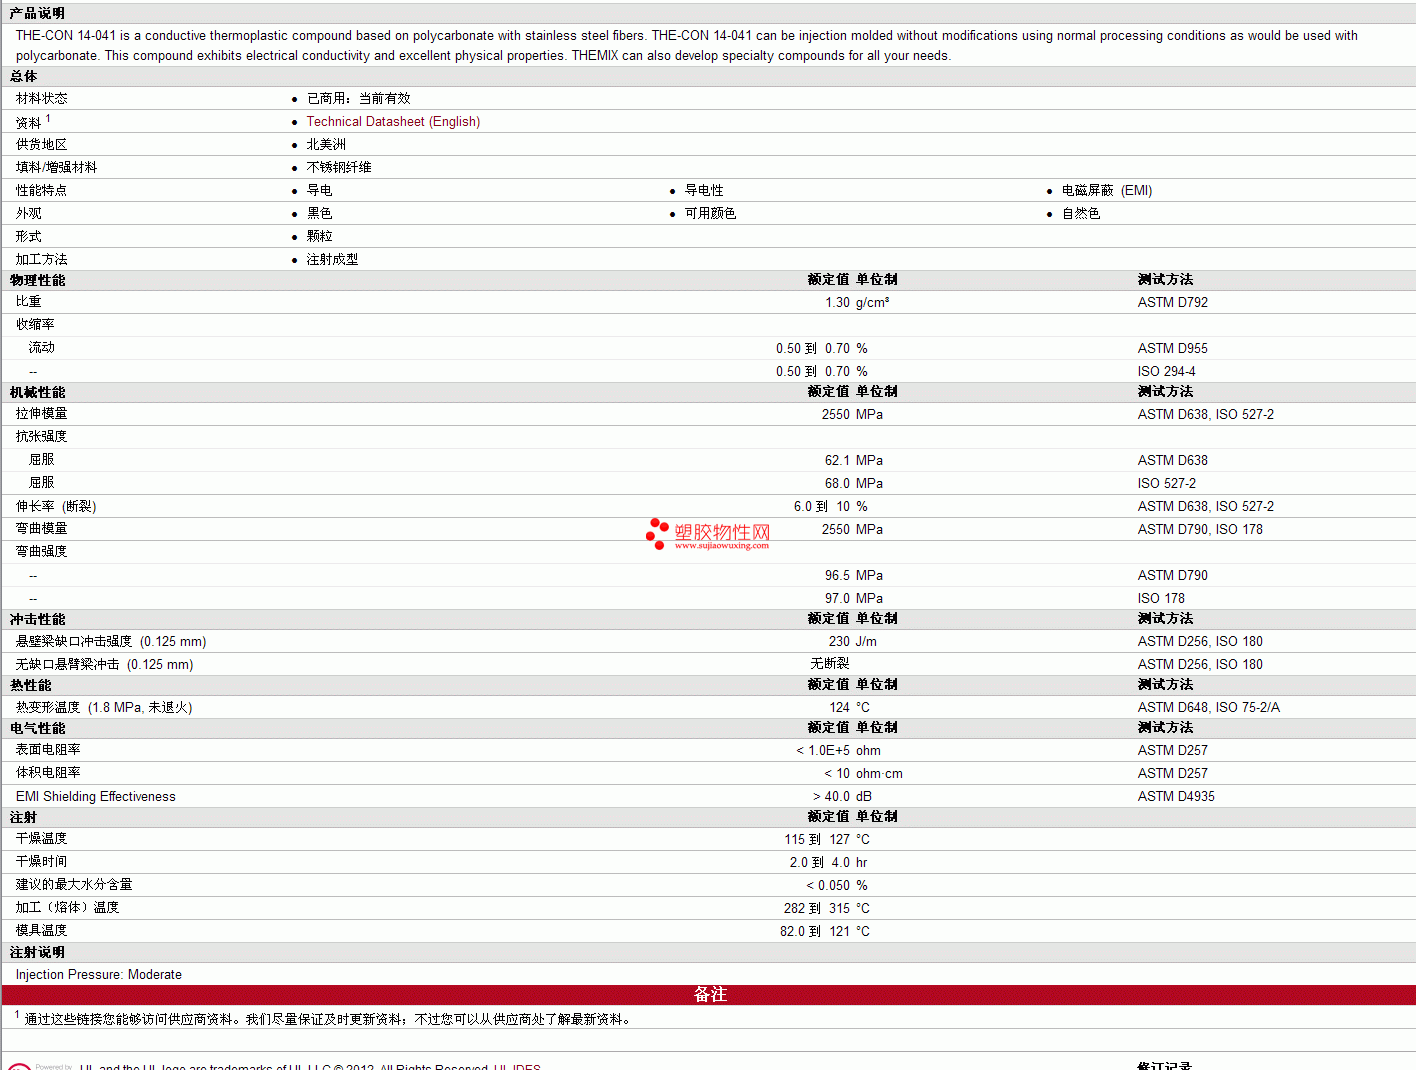The image size is (1416, 1070).
Task: Click the 伸长率 (断裂) row label
Action: pos(56,506)
